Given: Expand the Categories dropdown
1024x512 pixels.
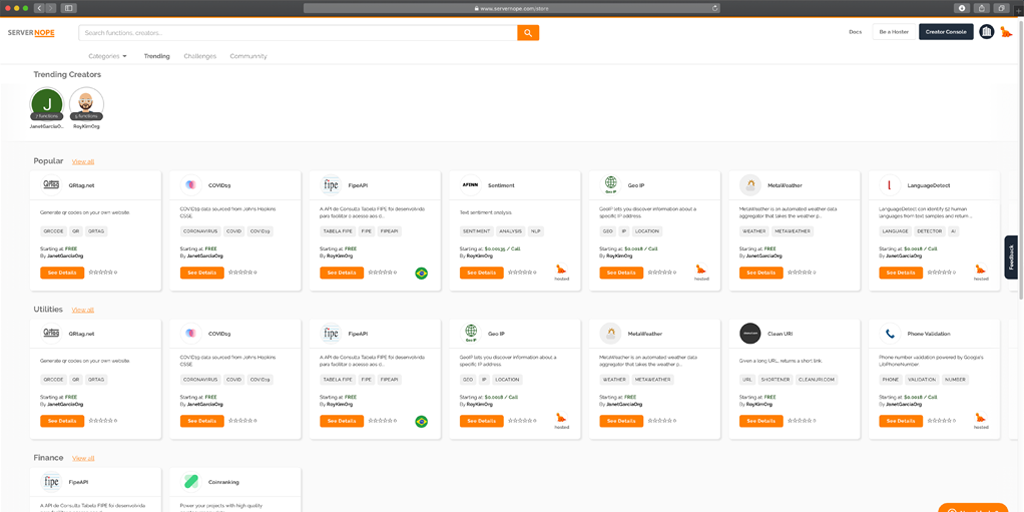Looking at the screenshot, I should tap(107, 56).
